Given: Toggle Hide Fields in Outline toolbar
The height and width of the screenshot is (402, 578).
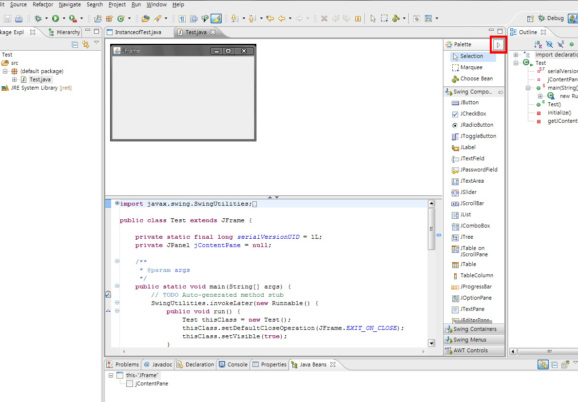Looking at the screenshot, I should point(549,45).
